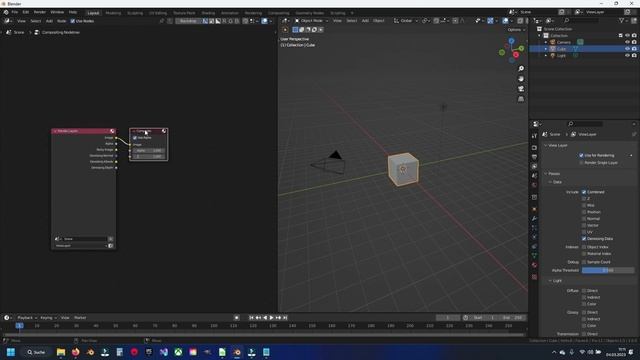Click the viewport Options button
640x360 pixels.
tap(516, 30)
